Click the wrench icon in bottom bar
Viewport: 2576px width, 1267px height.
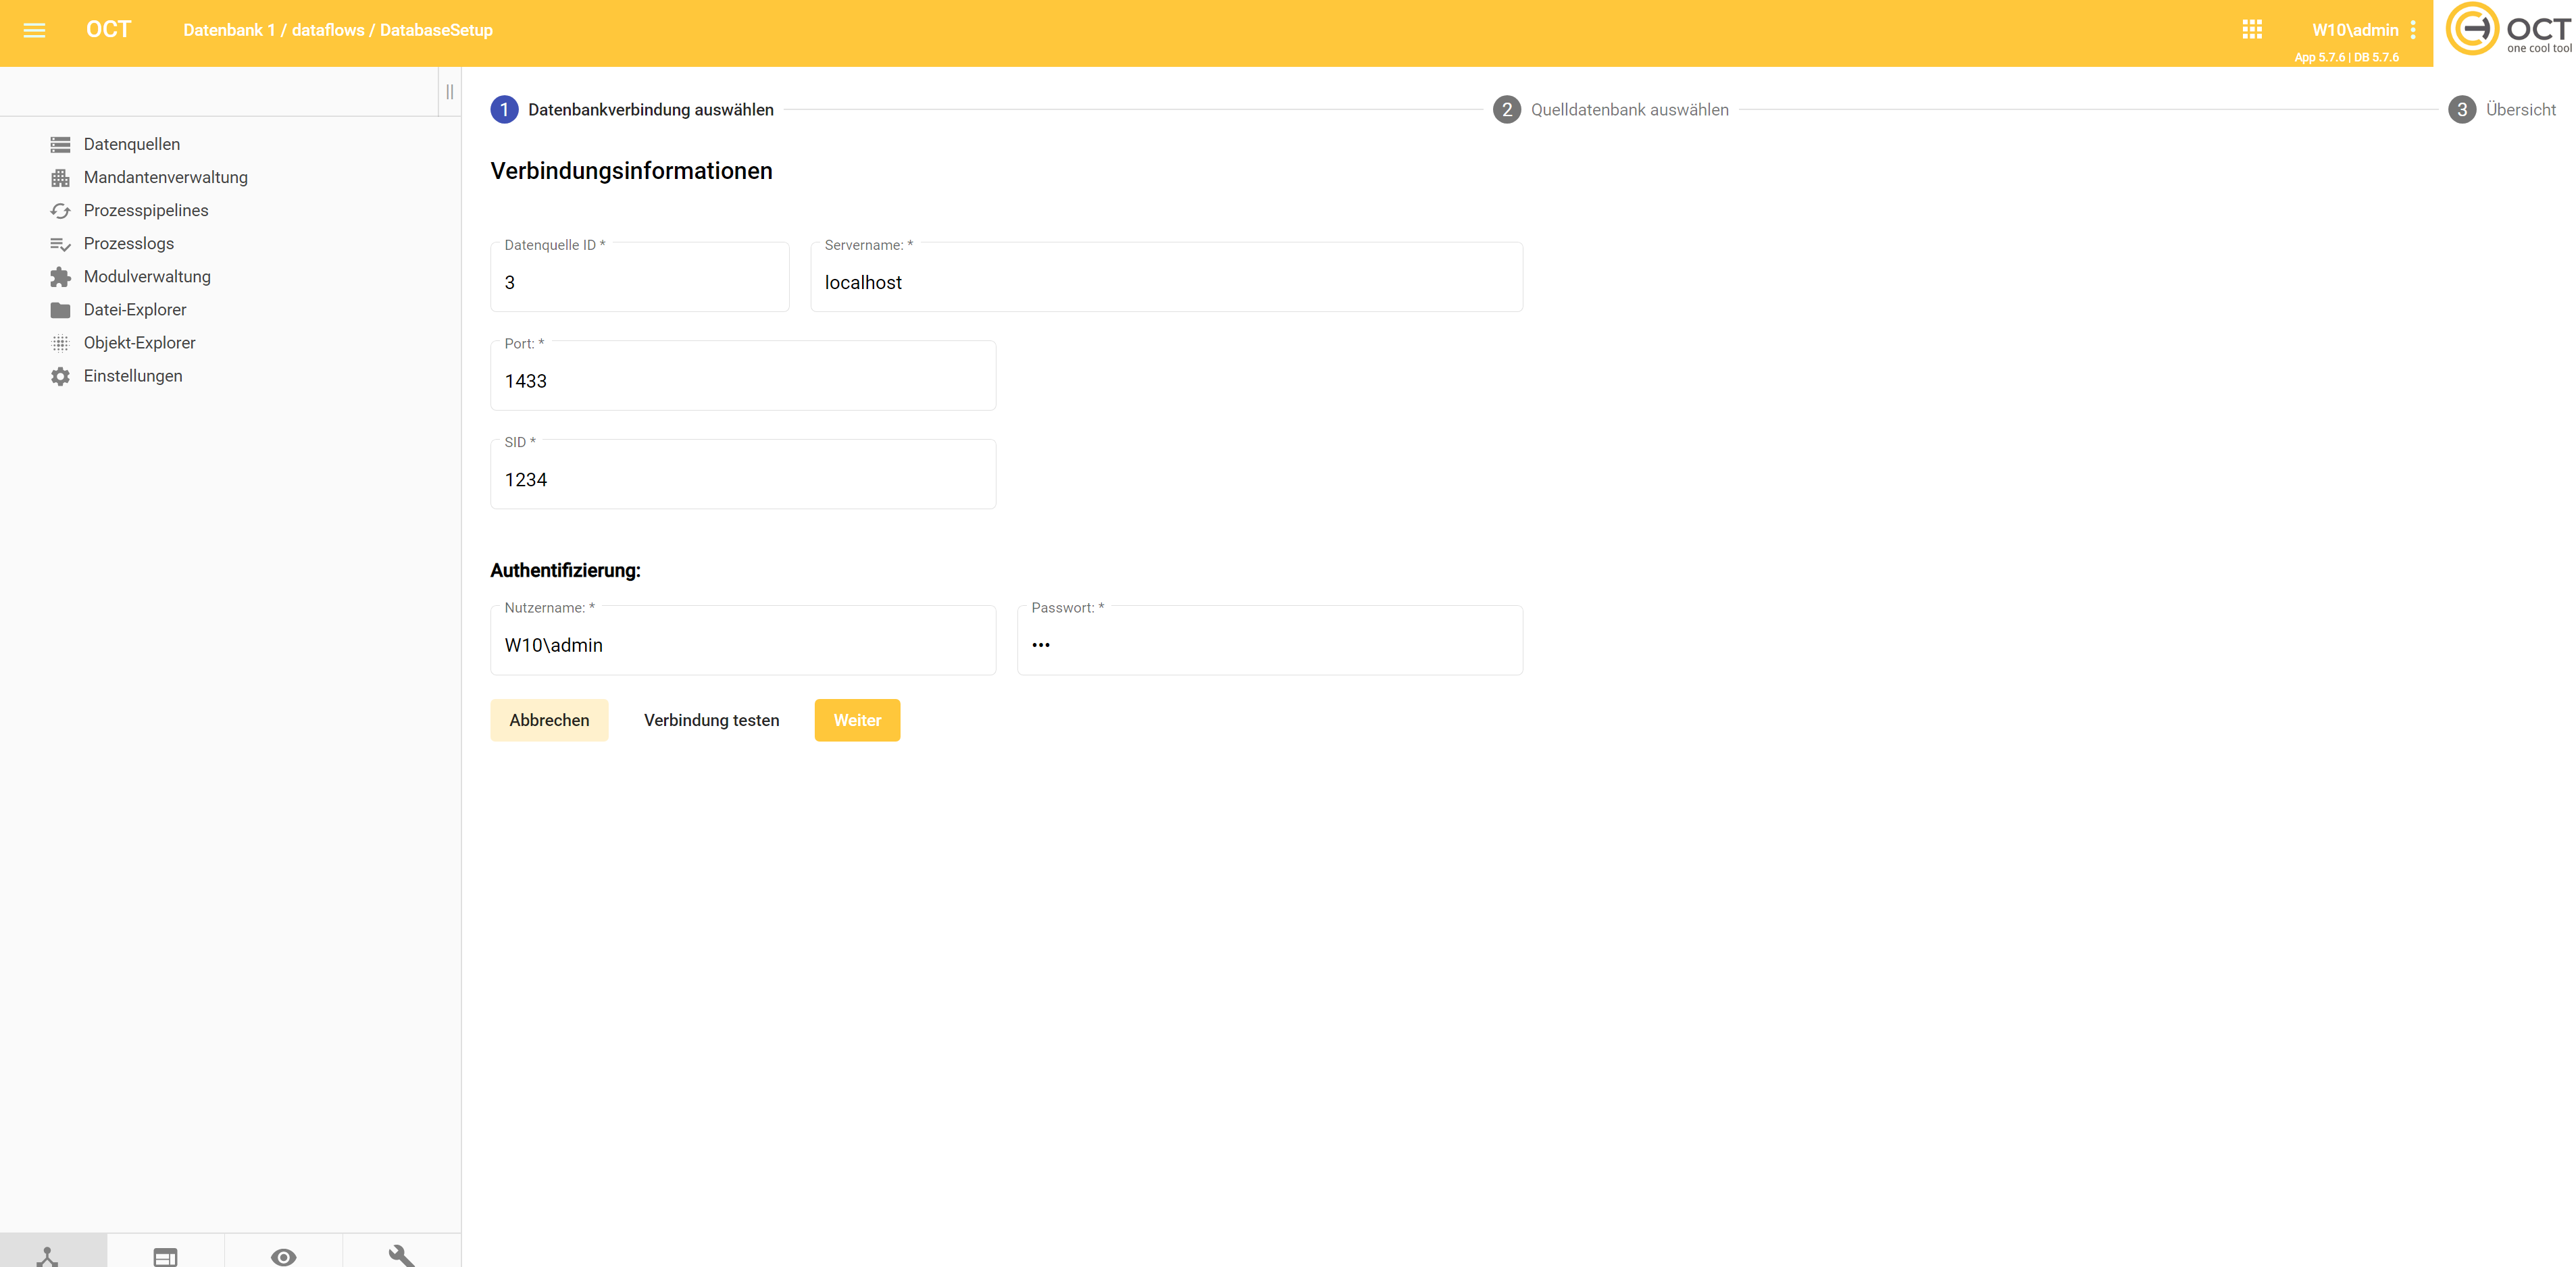pyautogui.click(x=401, y=1255)
